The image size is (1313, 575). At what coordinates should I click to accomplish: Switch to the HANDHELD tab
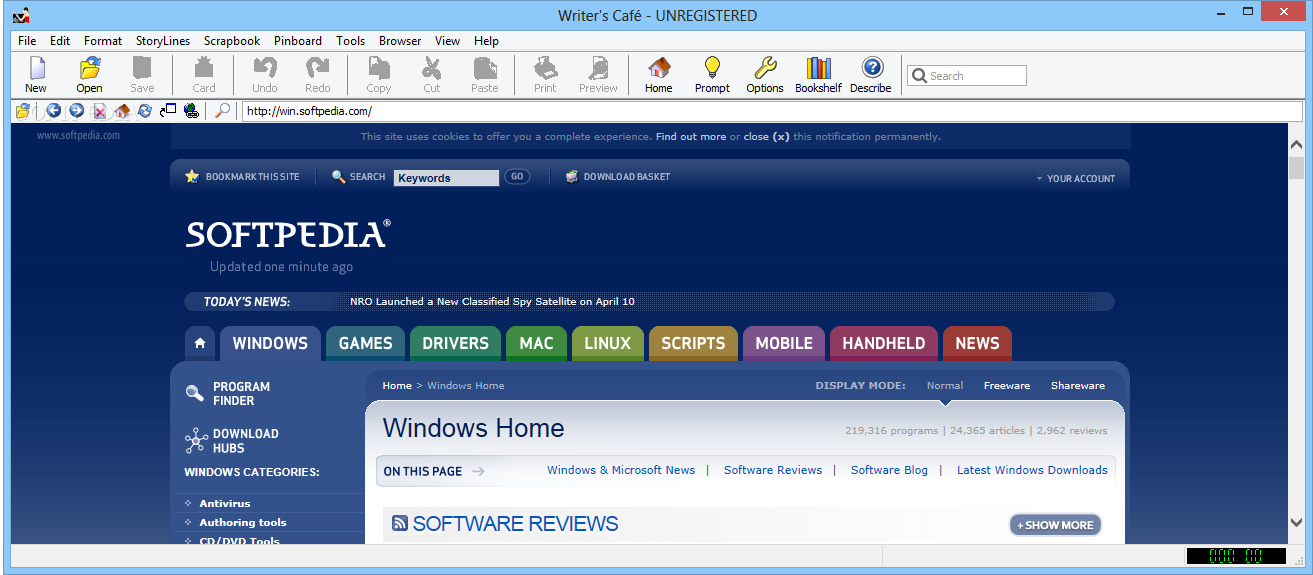coord(884,343)
